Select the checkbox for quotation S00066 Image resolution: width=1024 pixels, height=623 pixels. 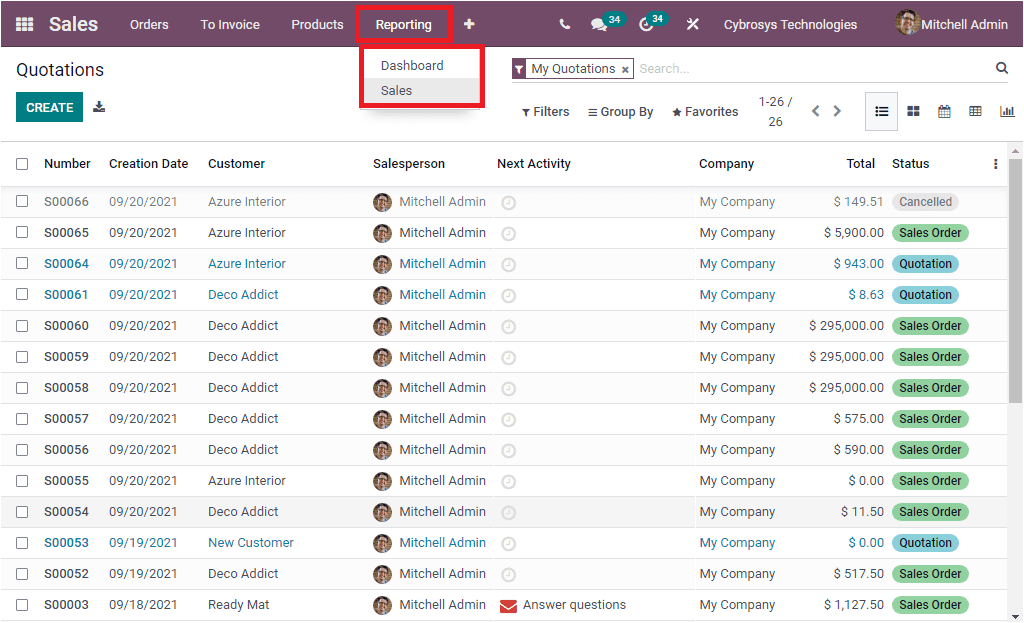tap(22, 201)
